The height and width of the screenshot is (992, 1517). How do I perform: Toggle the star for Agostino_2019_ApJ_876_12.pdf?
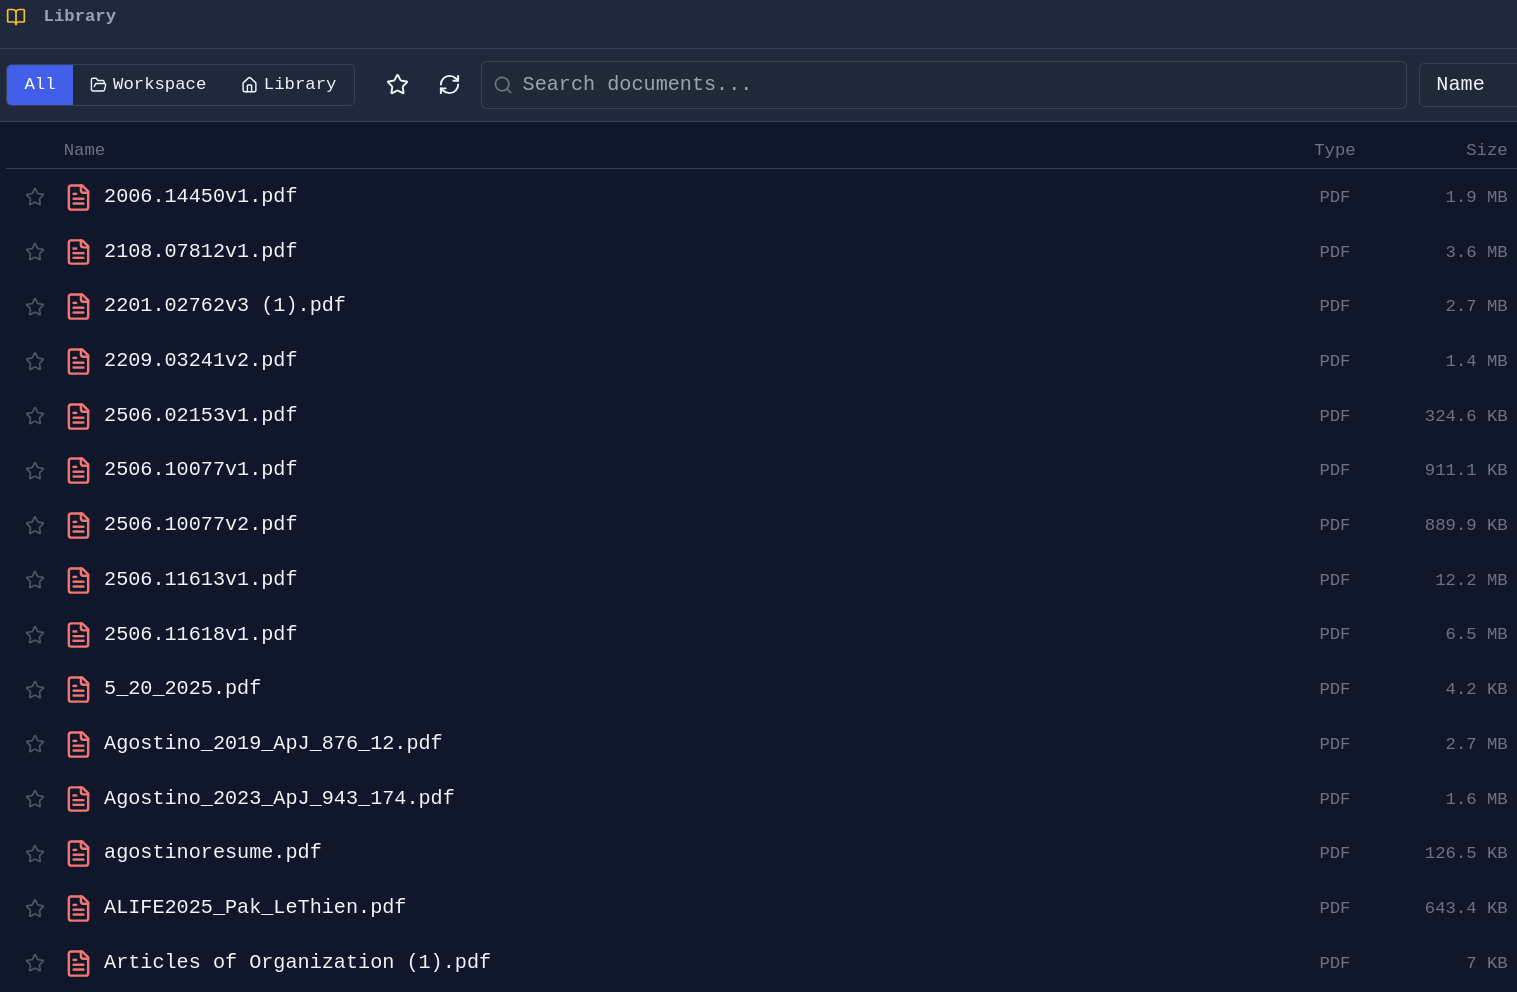coord(35,744)
